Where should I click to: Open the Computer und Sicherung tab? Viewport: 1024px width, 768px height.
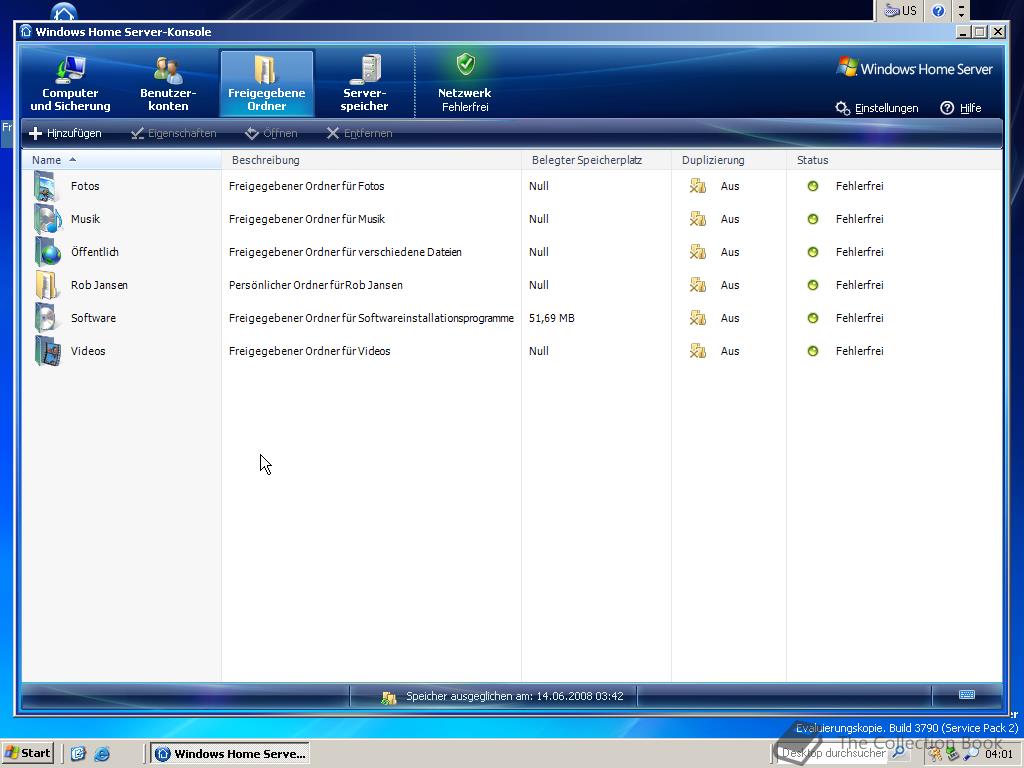tap(71, 84)
